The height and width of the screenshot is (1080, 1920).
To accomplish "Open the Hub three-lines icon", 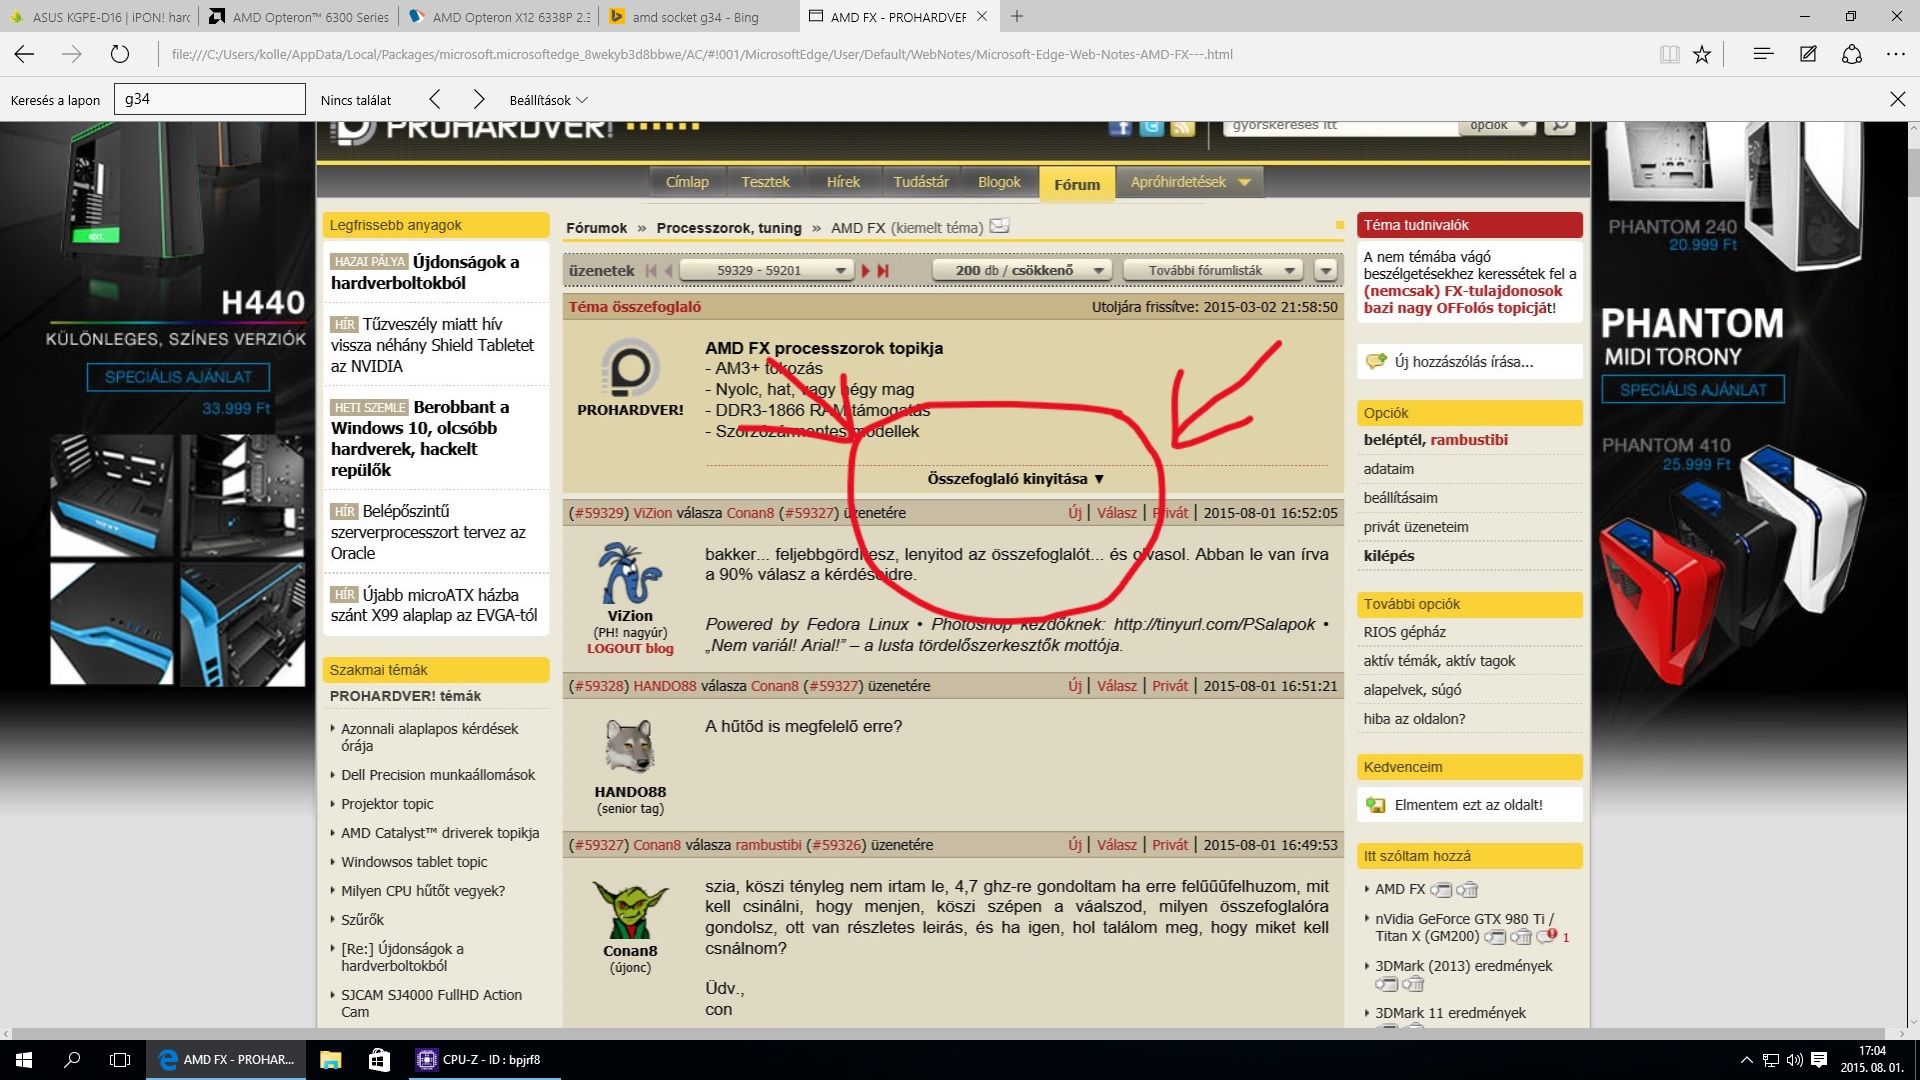I will click(x=1763, y=54).
